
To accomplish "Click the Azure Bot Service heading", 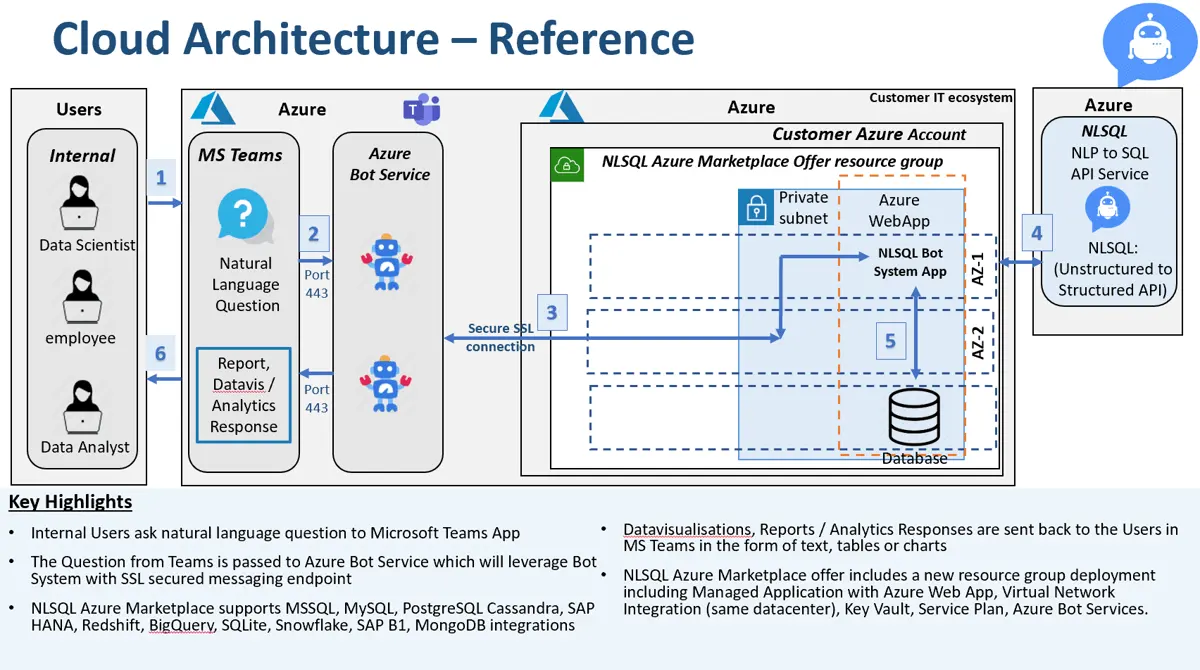I will 389,164.
